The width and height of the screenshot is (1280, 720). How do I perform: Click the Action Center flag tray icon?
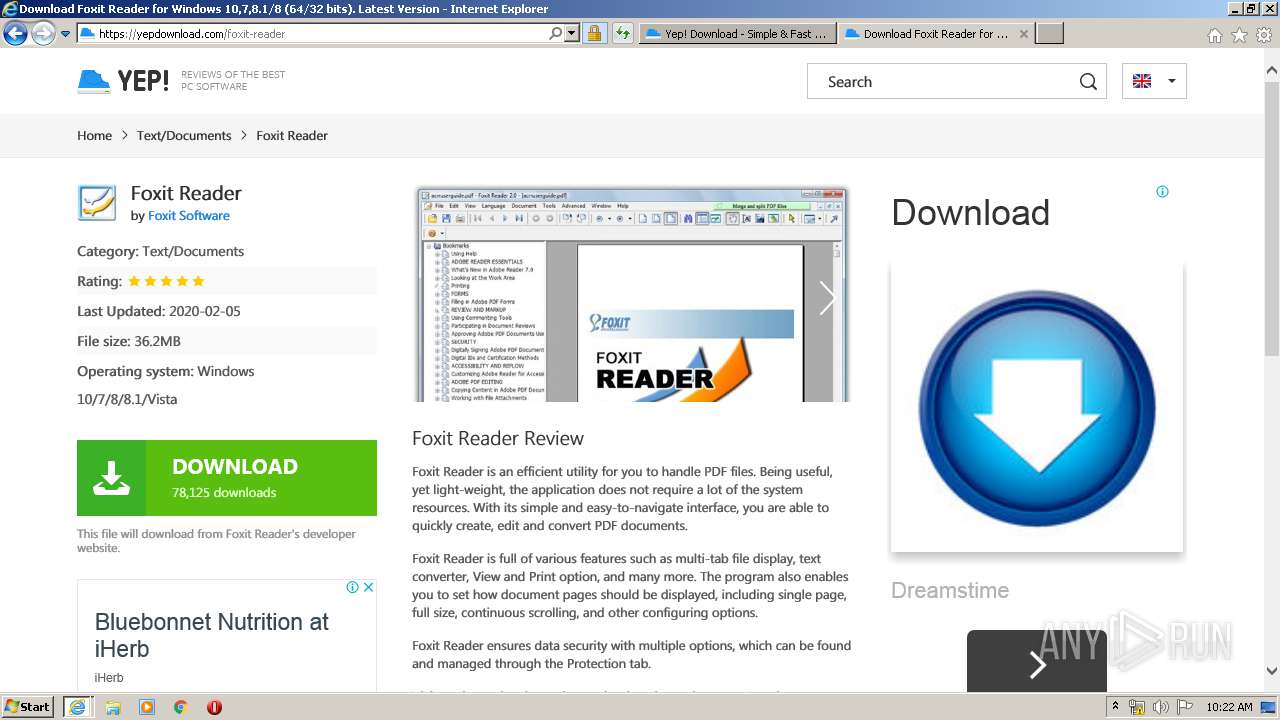click(1185, 707)
